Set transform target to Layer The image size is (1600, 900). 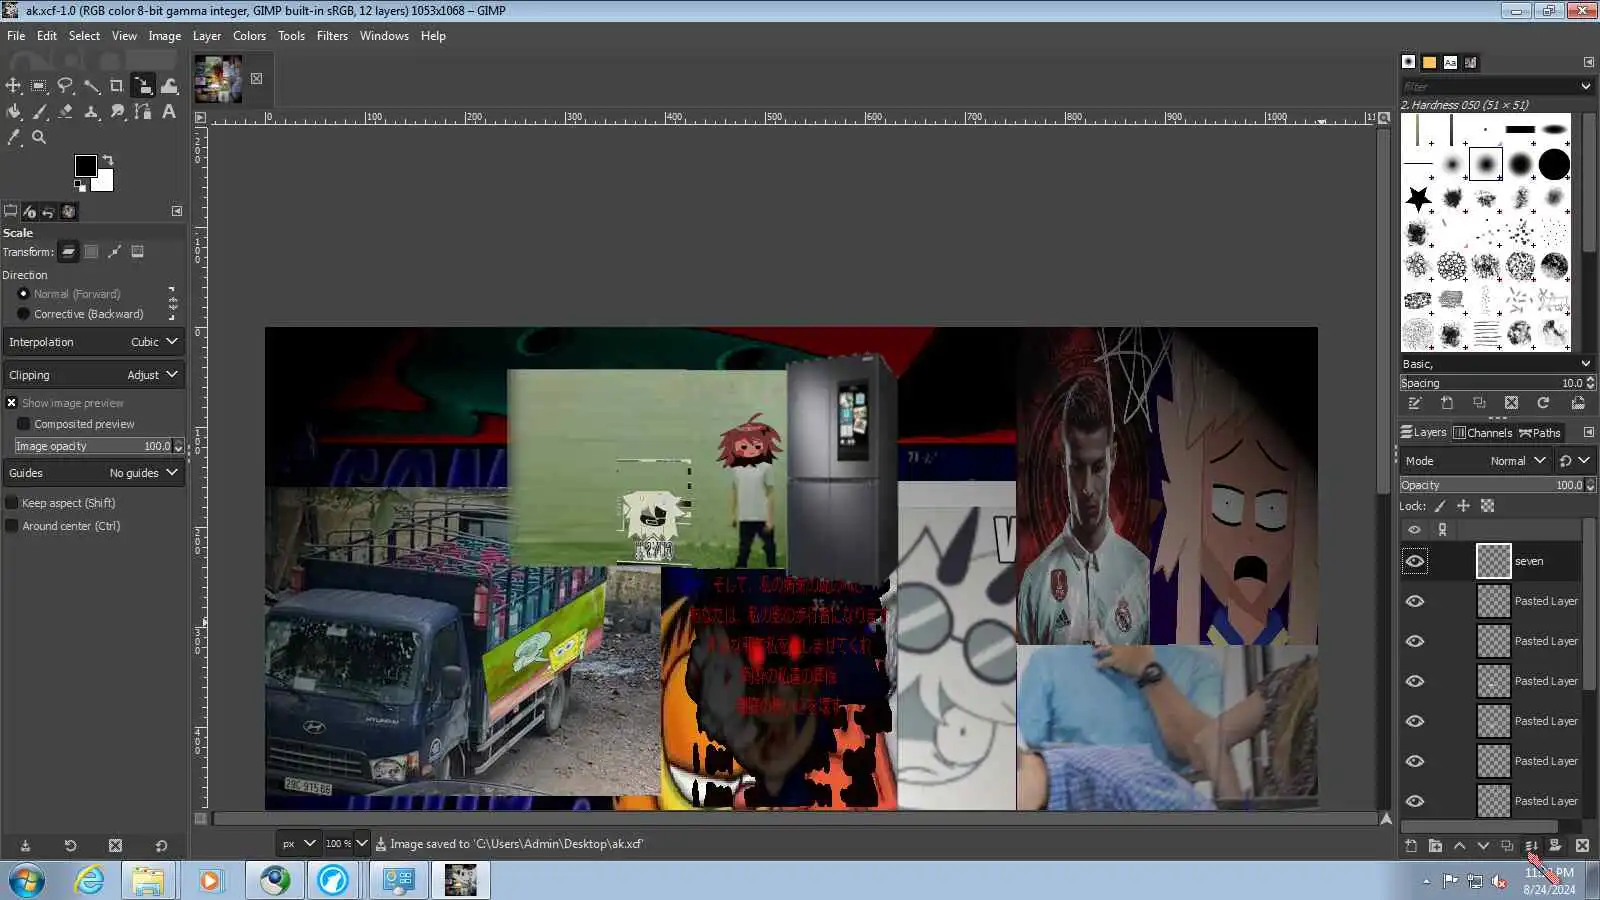click(69, 252)
